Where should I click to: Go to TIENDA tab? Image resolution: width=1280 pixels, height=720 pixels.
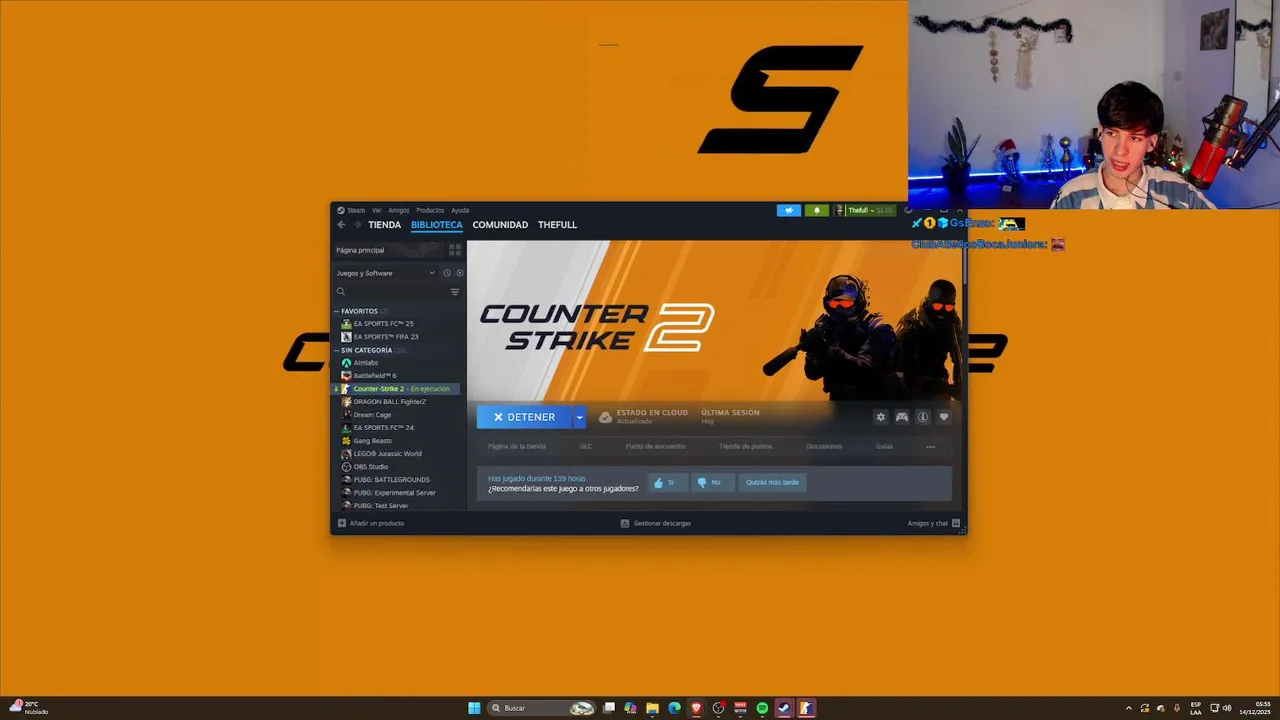pyautogui.click(x=384, y=225)
